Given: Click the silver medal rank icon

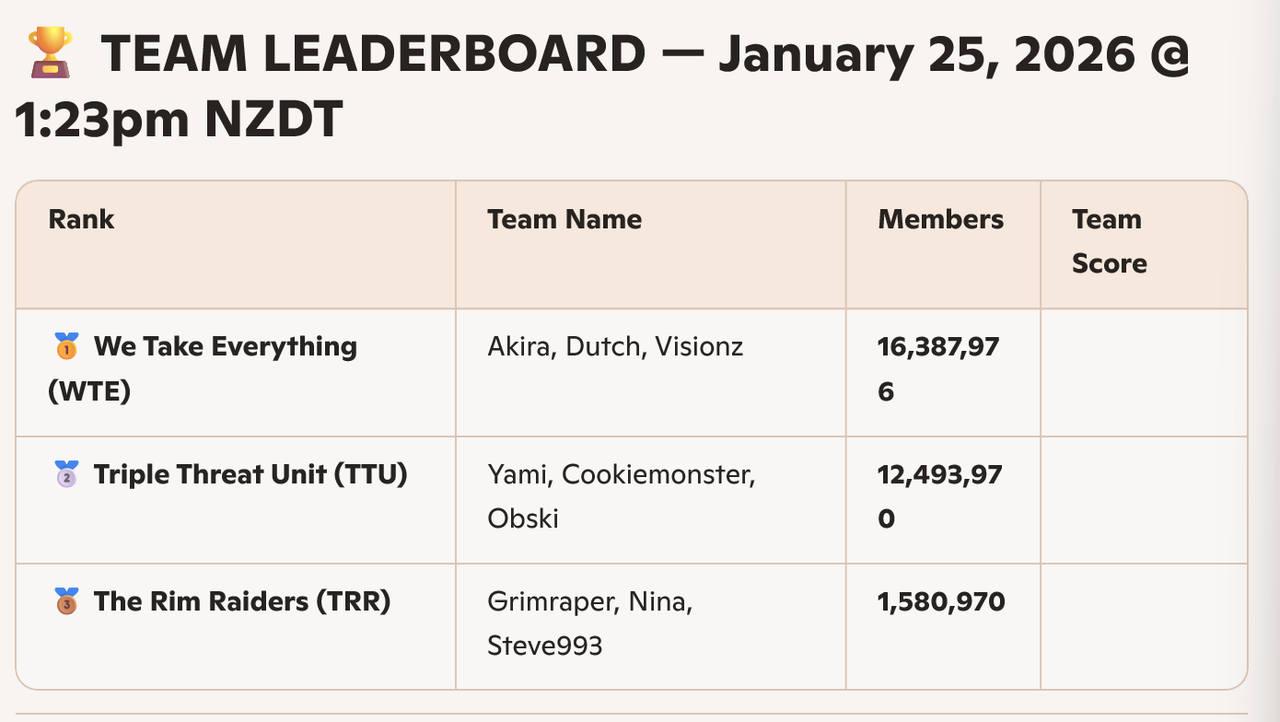Looking at the screenshot, I should point(65,474).
